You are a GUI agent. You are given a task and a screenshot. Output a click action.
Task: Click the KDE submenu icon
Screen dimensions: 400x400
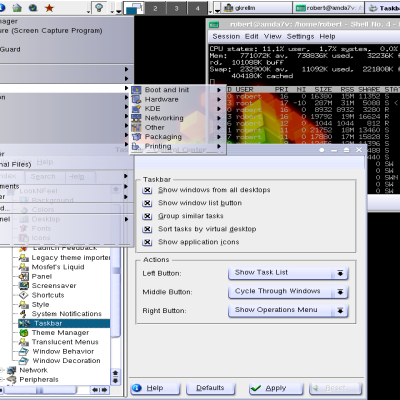tap(136, 109)
